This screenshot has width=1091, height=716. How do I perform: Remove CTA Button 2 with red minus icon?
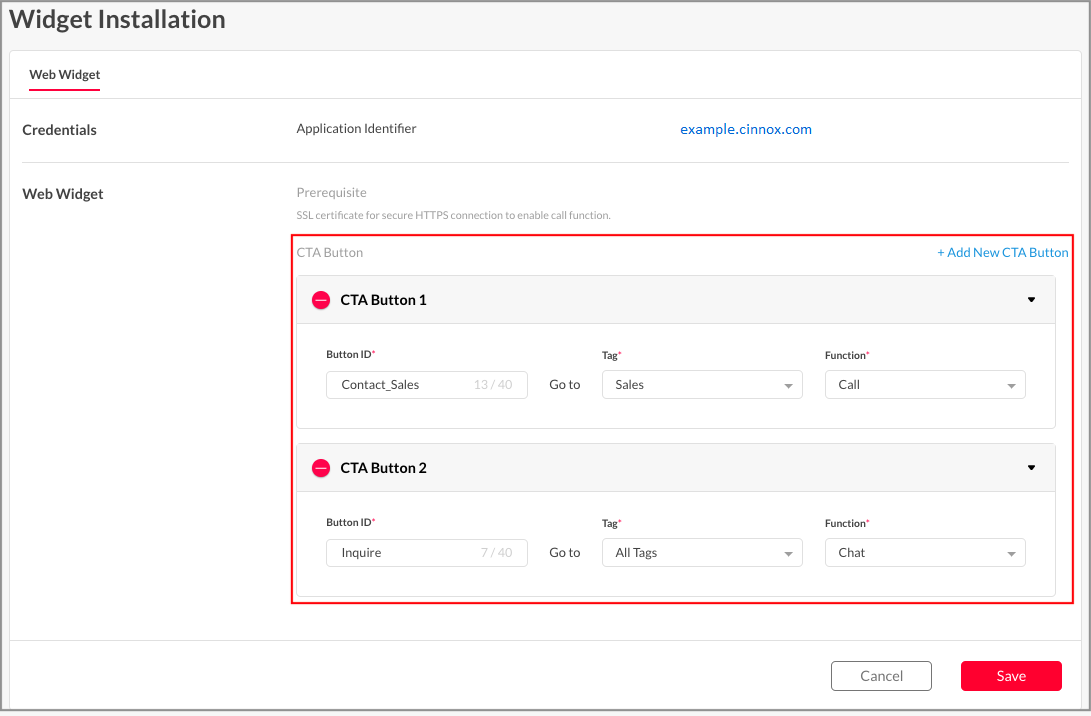coord(321,468)
